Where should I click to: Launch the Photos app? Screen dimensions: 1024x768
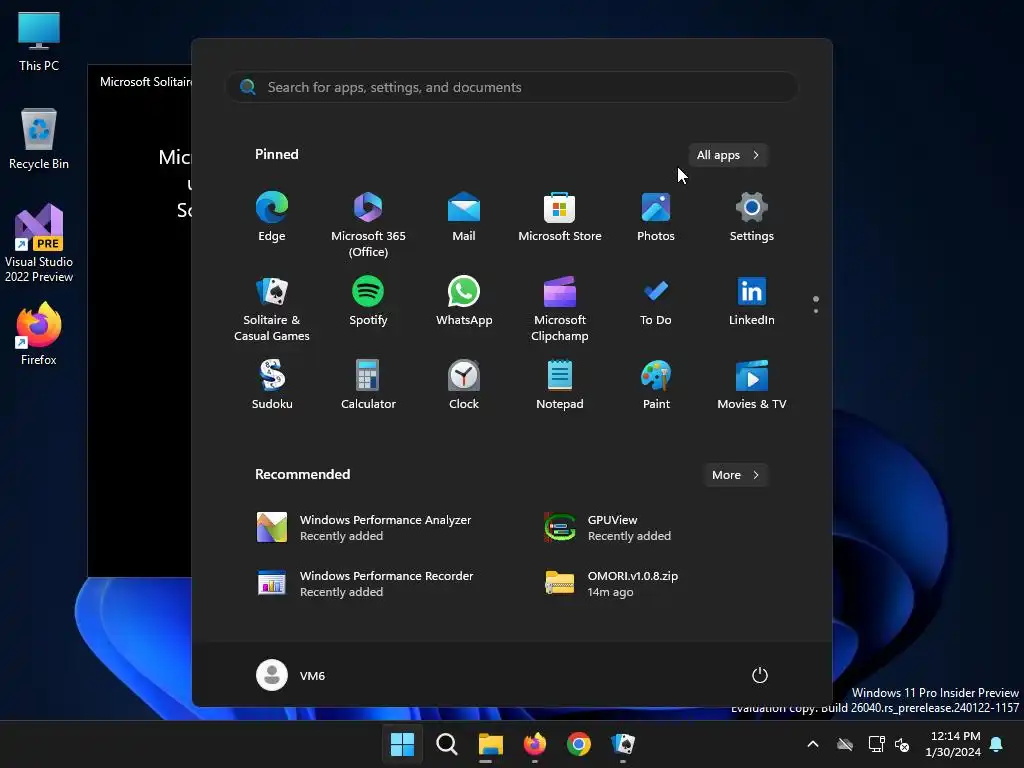pos(656,217)
